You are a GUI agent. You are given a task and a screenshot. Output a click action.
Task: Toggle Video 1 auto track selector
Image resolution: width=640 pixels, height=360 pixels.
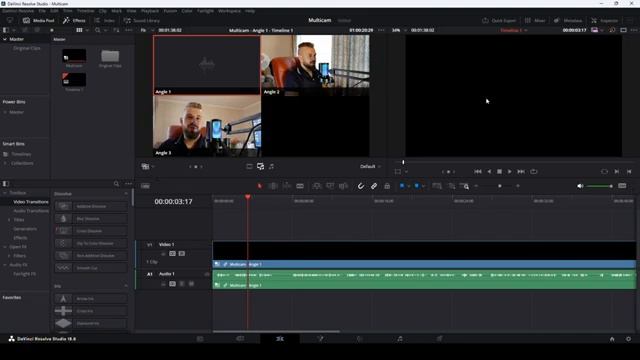click(x=172, y=253)
